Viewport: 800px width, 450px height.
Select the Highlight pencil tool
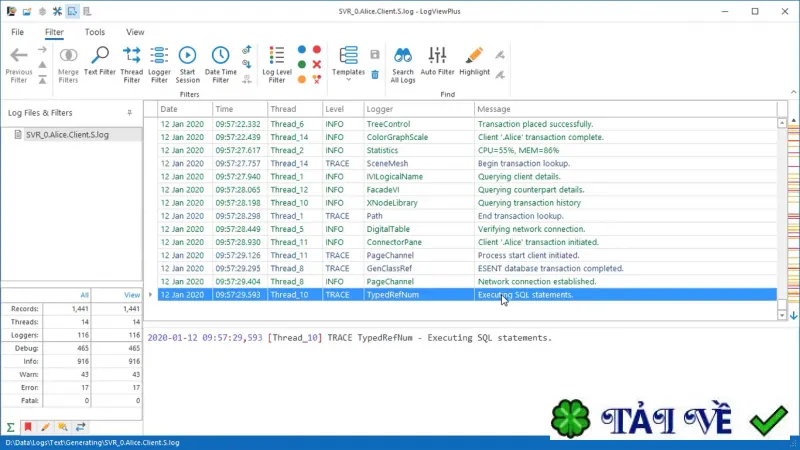[474, 61]
